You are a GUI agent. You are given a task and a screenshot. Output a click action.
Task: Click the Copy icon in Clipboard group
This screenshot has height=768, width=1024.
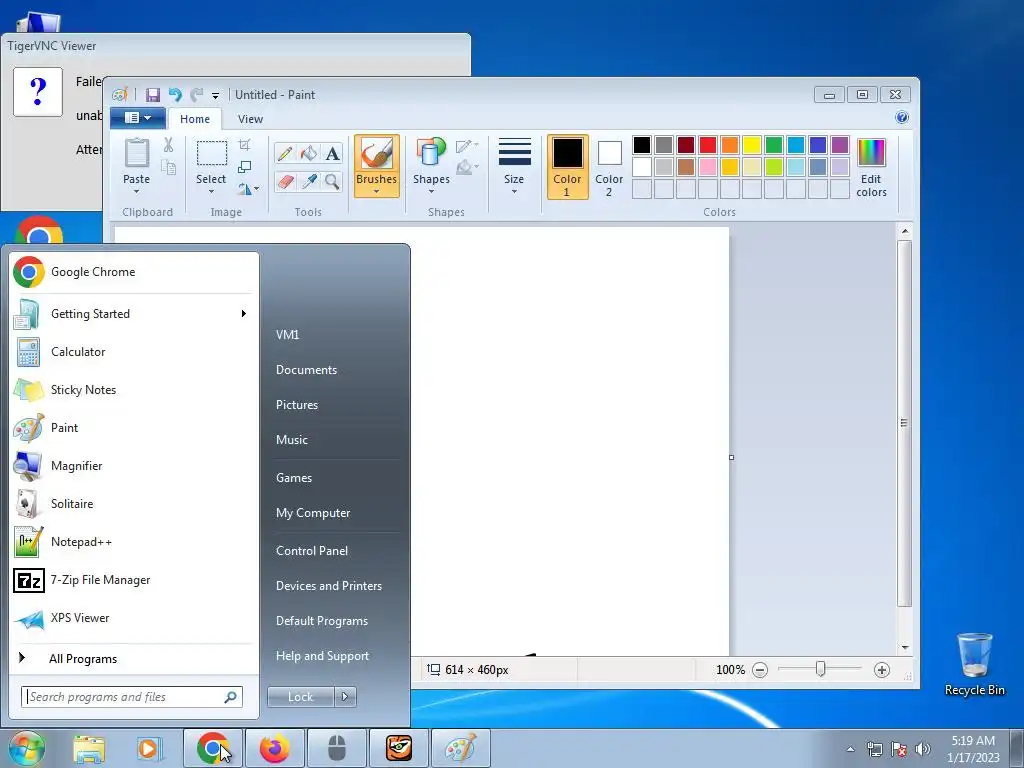pyautogui.click(x=168, y=168)
